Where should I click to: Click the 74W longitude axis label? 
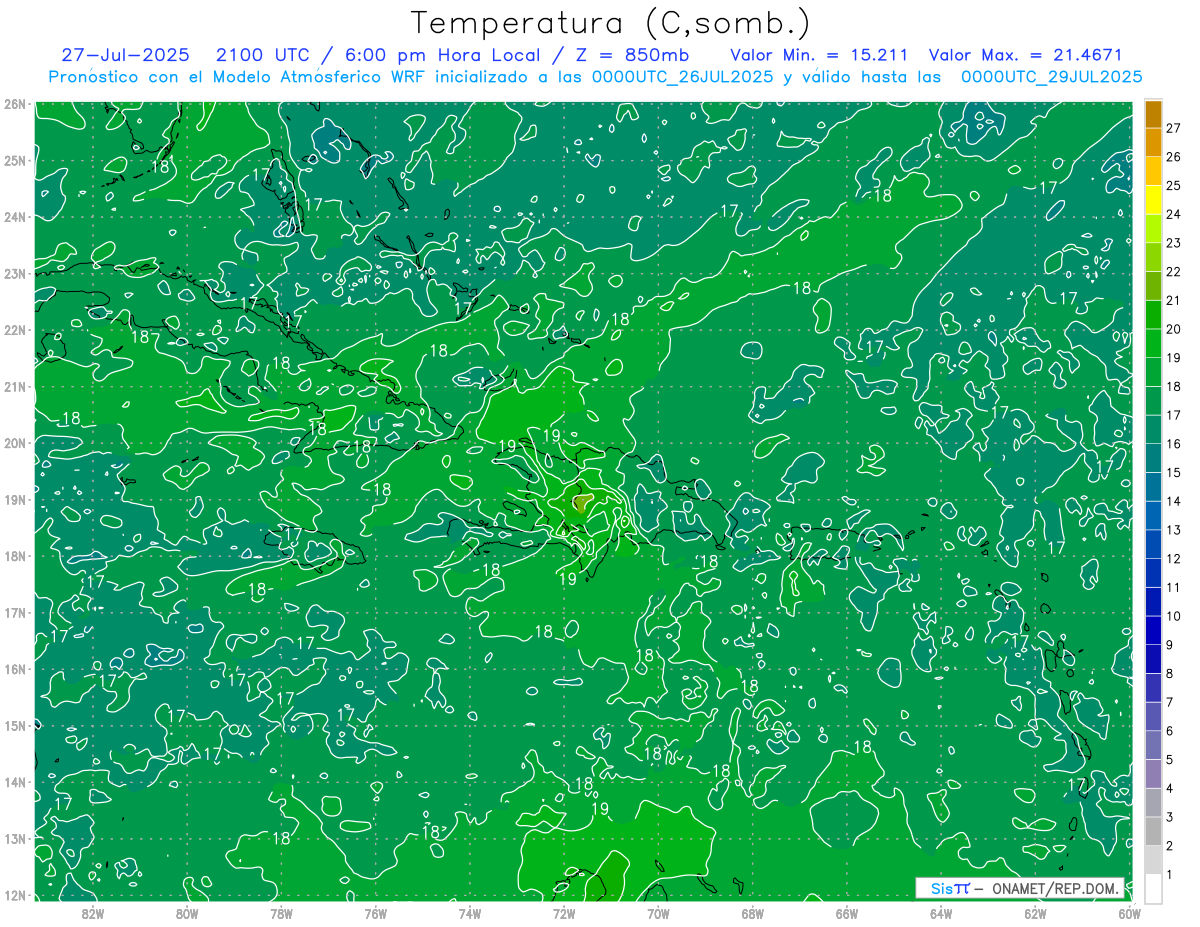[469, 913]
